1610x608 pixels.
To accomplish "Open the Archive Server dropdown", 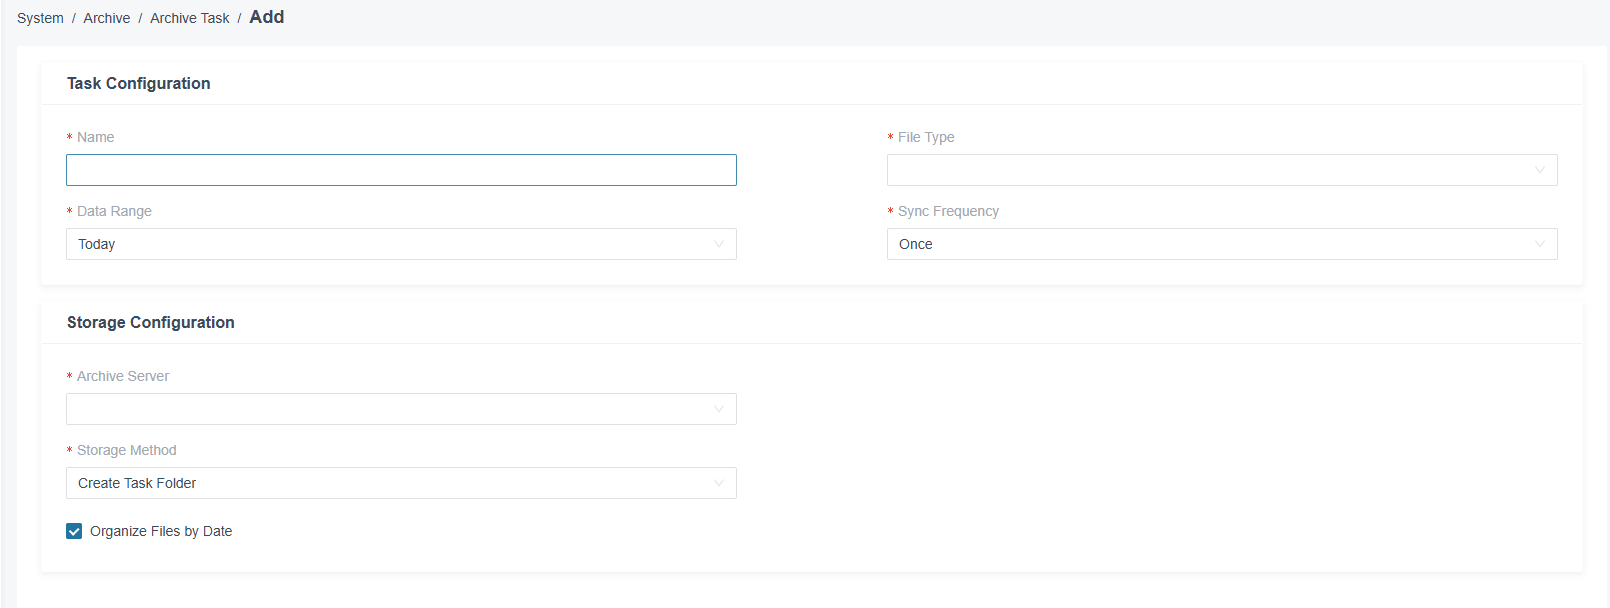I will click(x=401, y=409).
